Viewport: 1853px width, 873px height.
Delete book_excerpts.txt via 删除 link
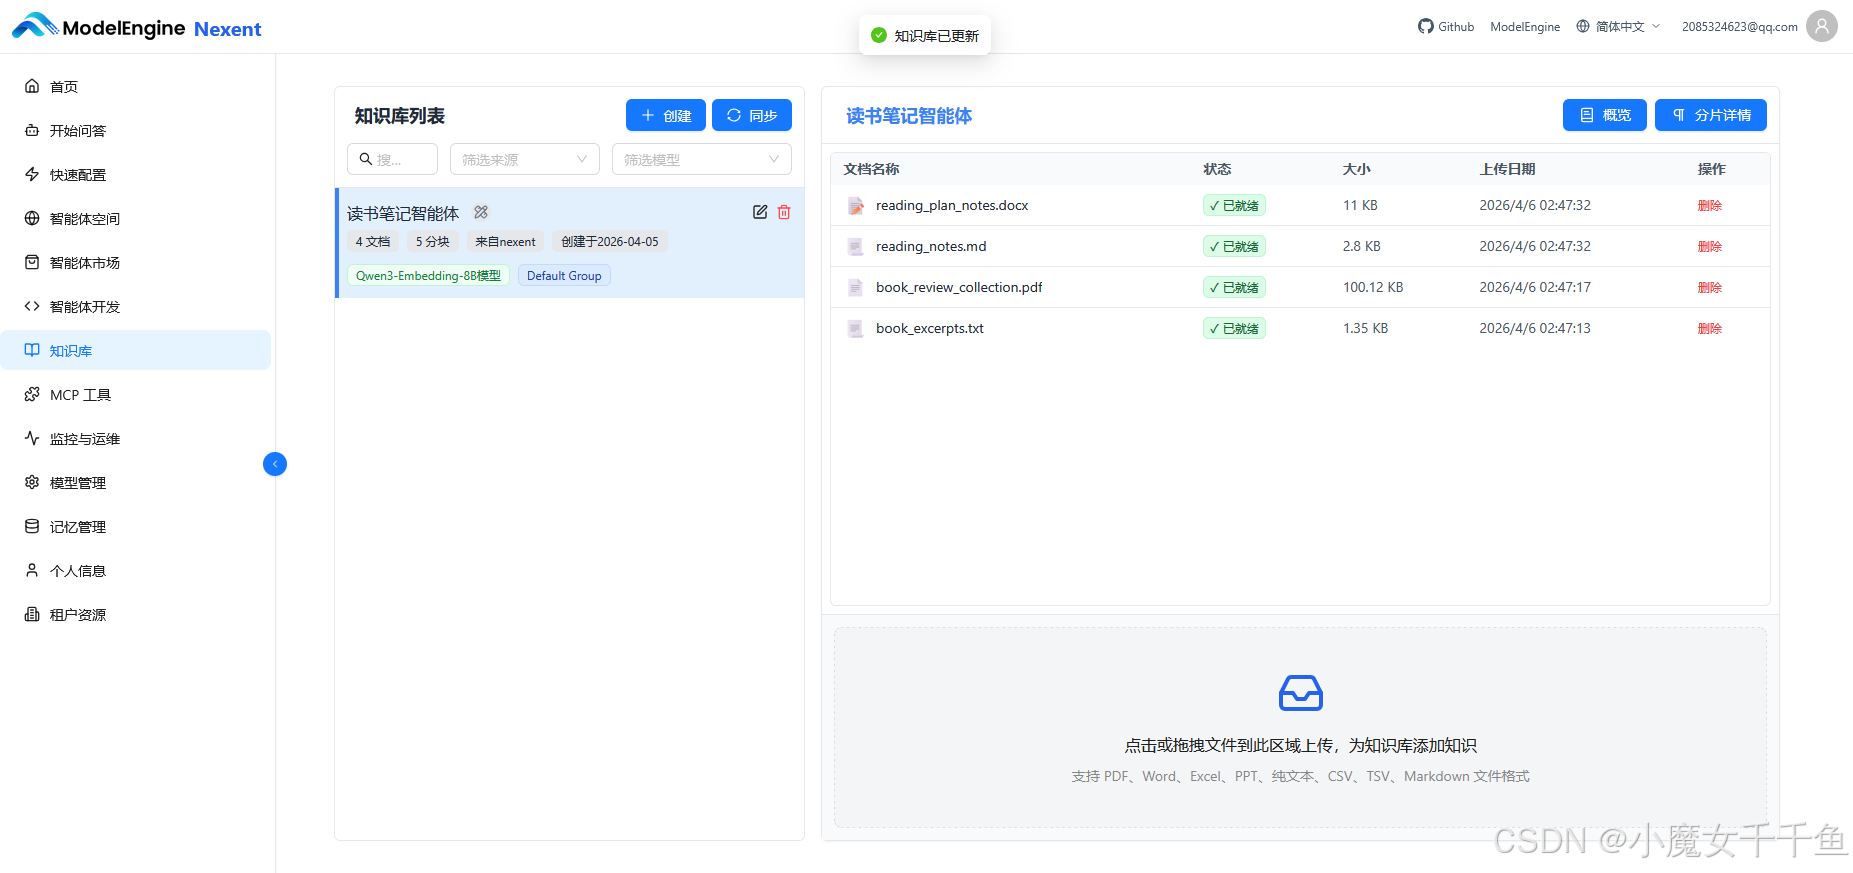(x=1709, y=328)
